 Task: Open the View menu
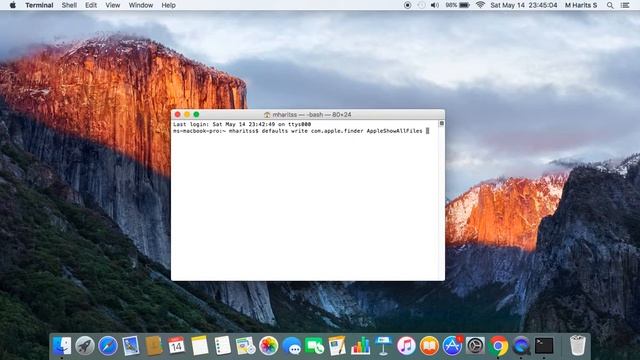pyautogui.click(x=113, y=5)
